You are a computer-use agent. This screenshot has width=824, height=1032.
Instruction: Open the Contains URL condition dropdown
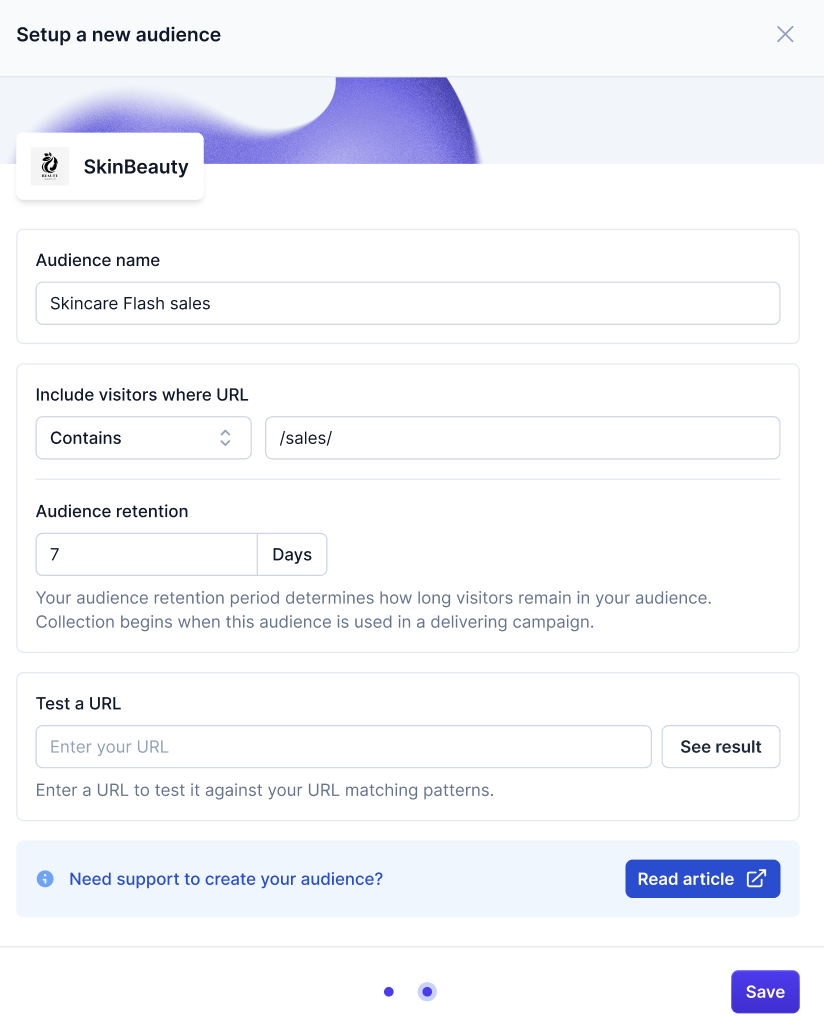[x=143, y=438]
